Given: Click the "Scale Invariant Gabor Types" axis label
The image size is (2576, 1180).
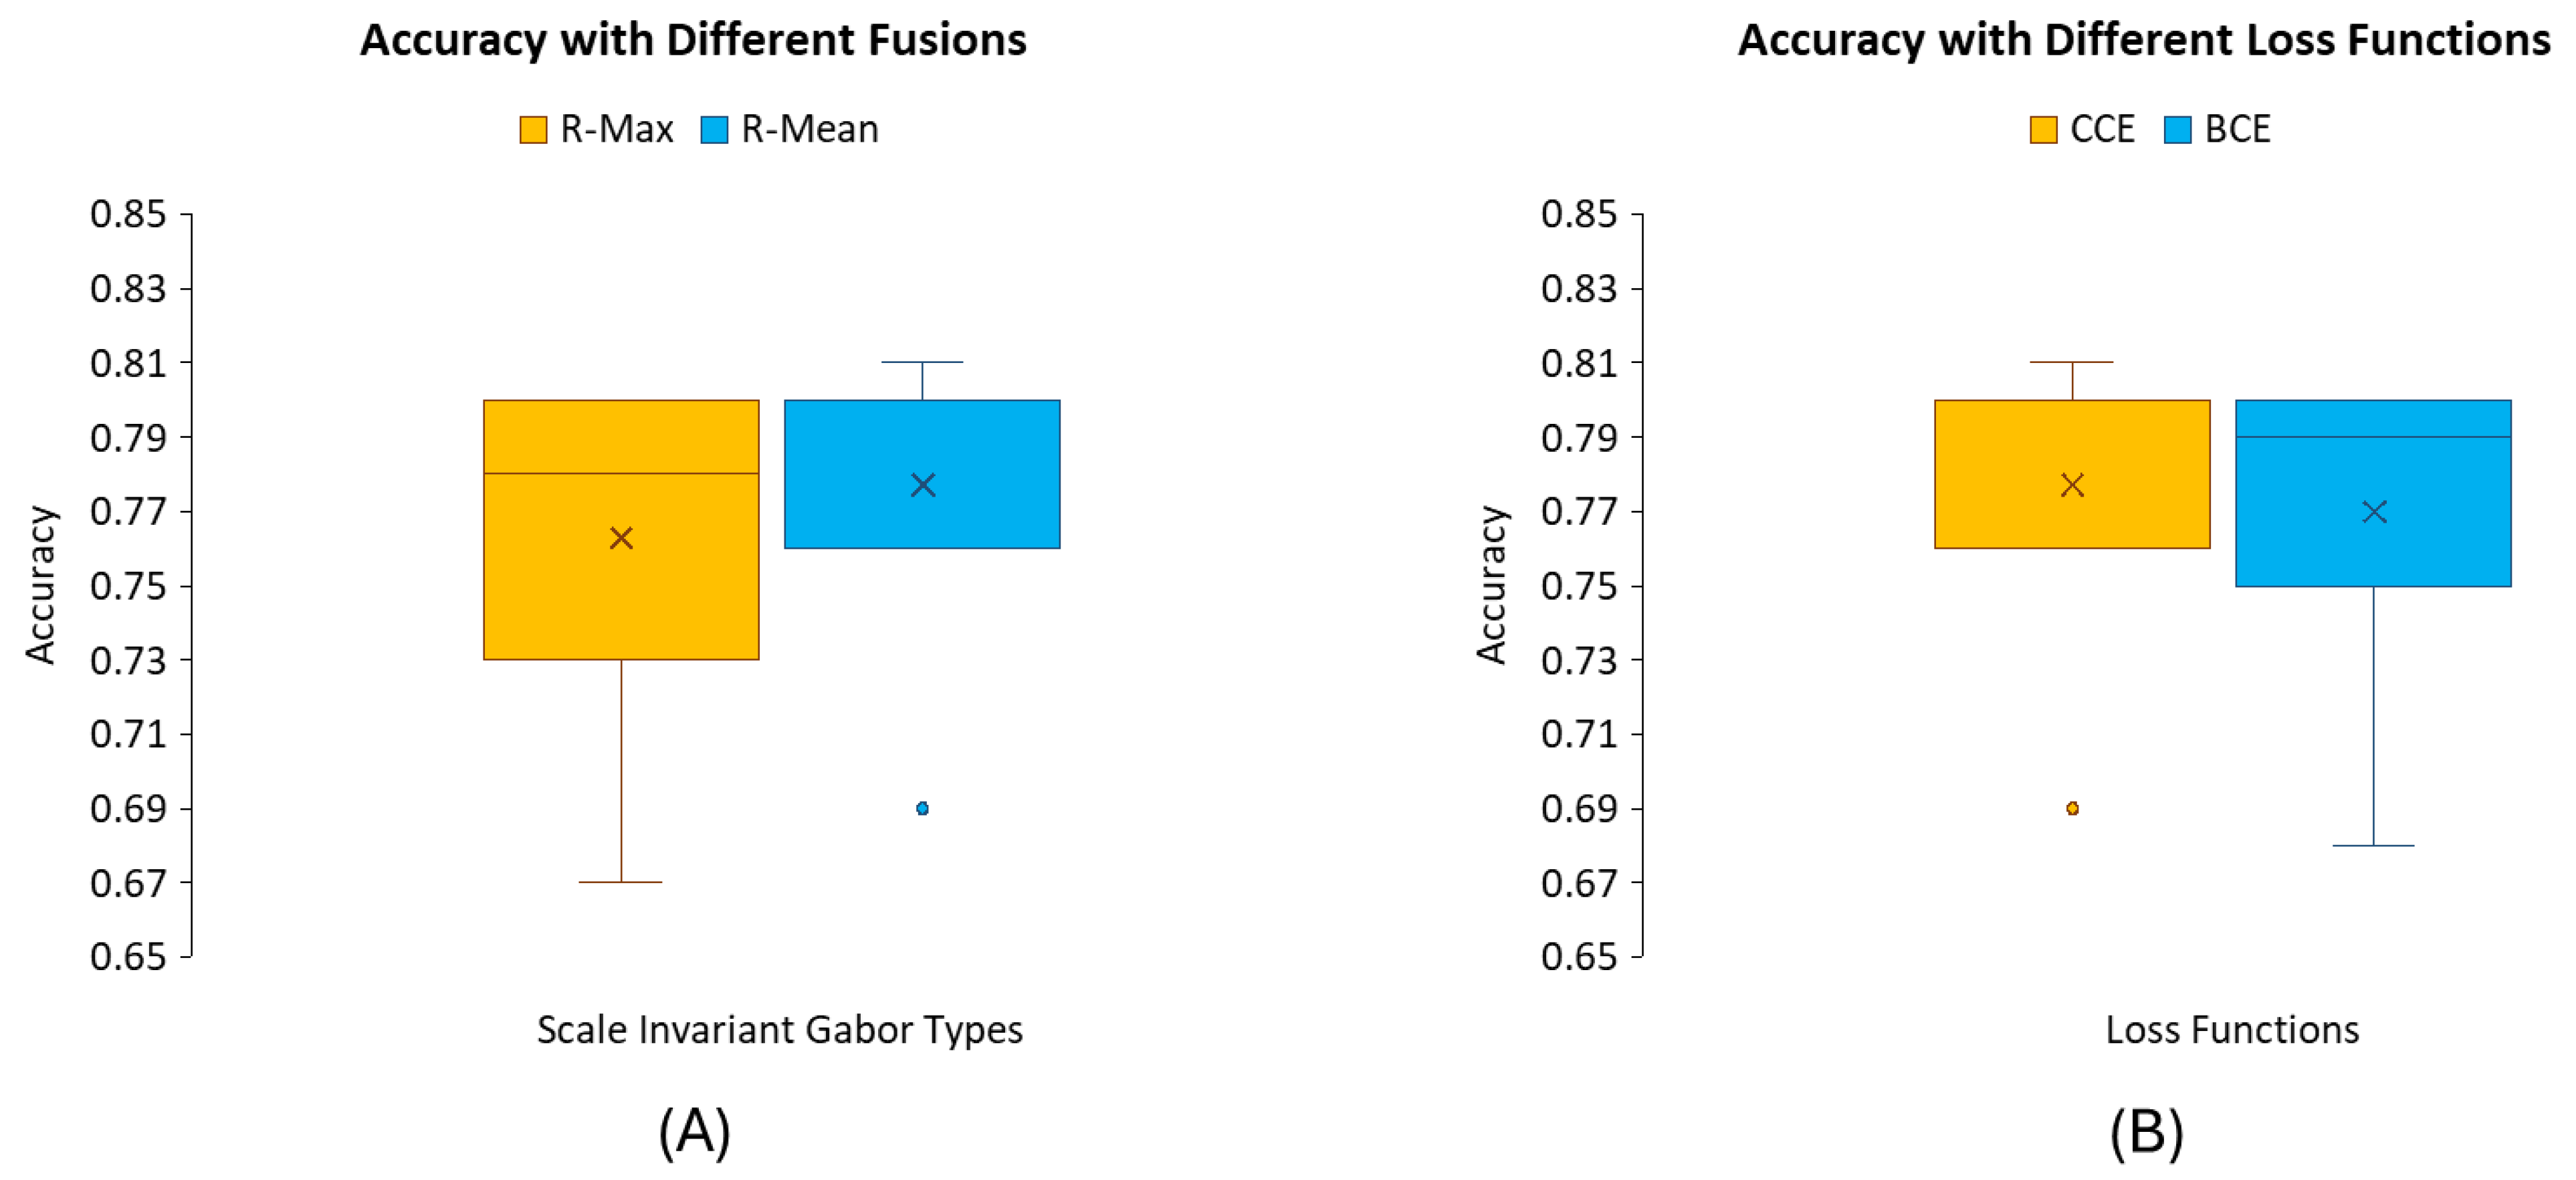Looking at the screenshot, I should (x=779, y=1029).
